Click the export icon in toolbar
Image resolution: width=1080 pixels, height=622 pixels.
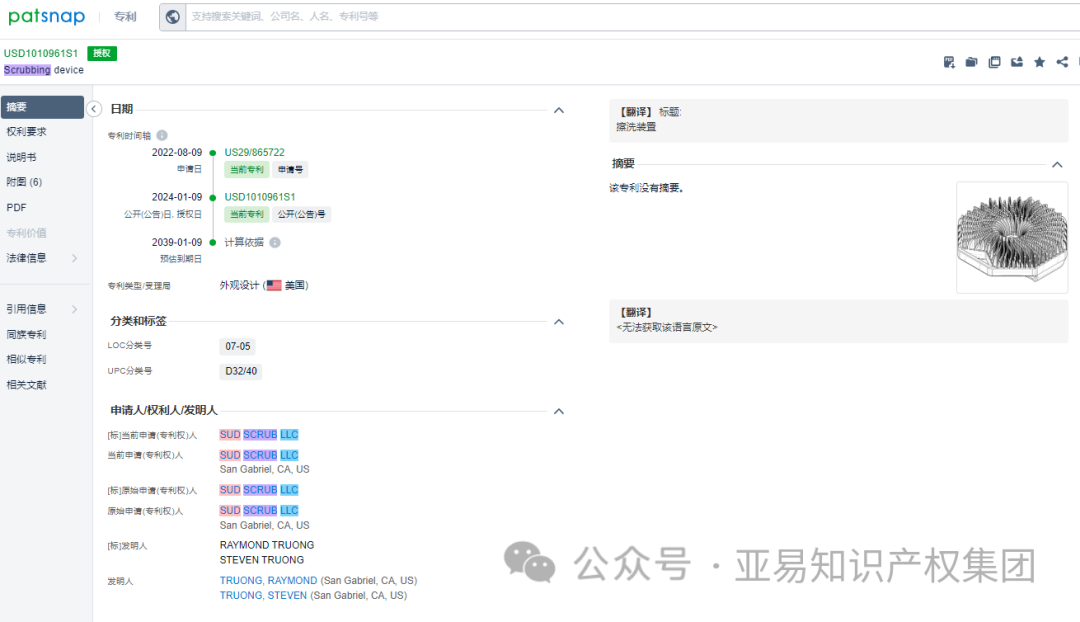1016,61
